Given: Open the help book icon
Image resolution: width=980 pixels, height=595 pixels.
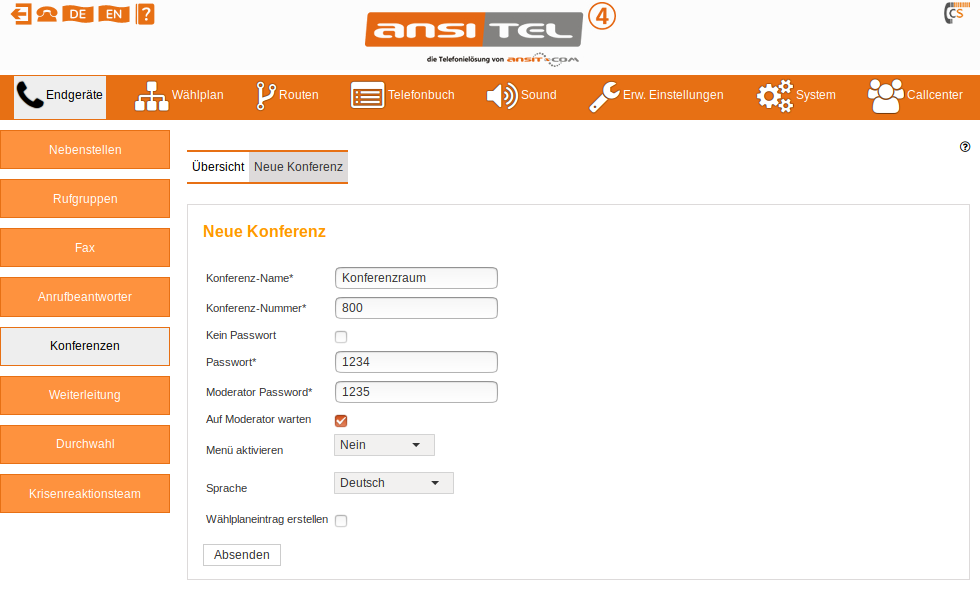Looking at the screenshot, I should (x=146, y=14).
